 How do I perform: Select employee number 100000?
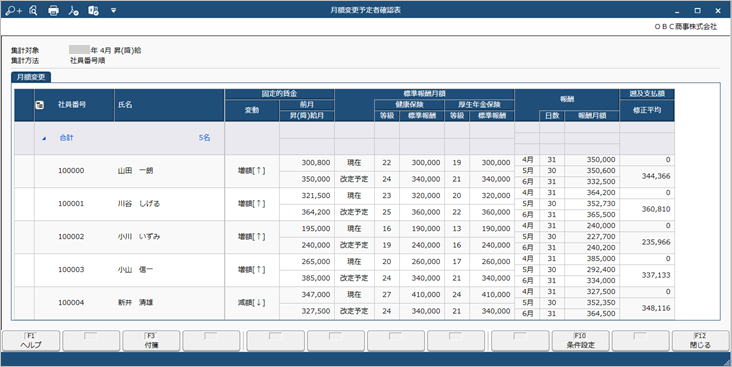71,171
